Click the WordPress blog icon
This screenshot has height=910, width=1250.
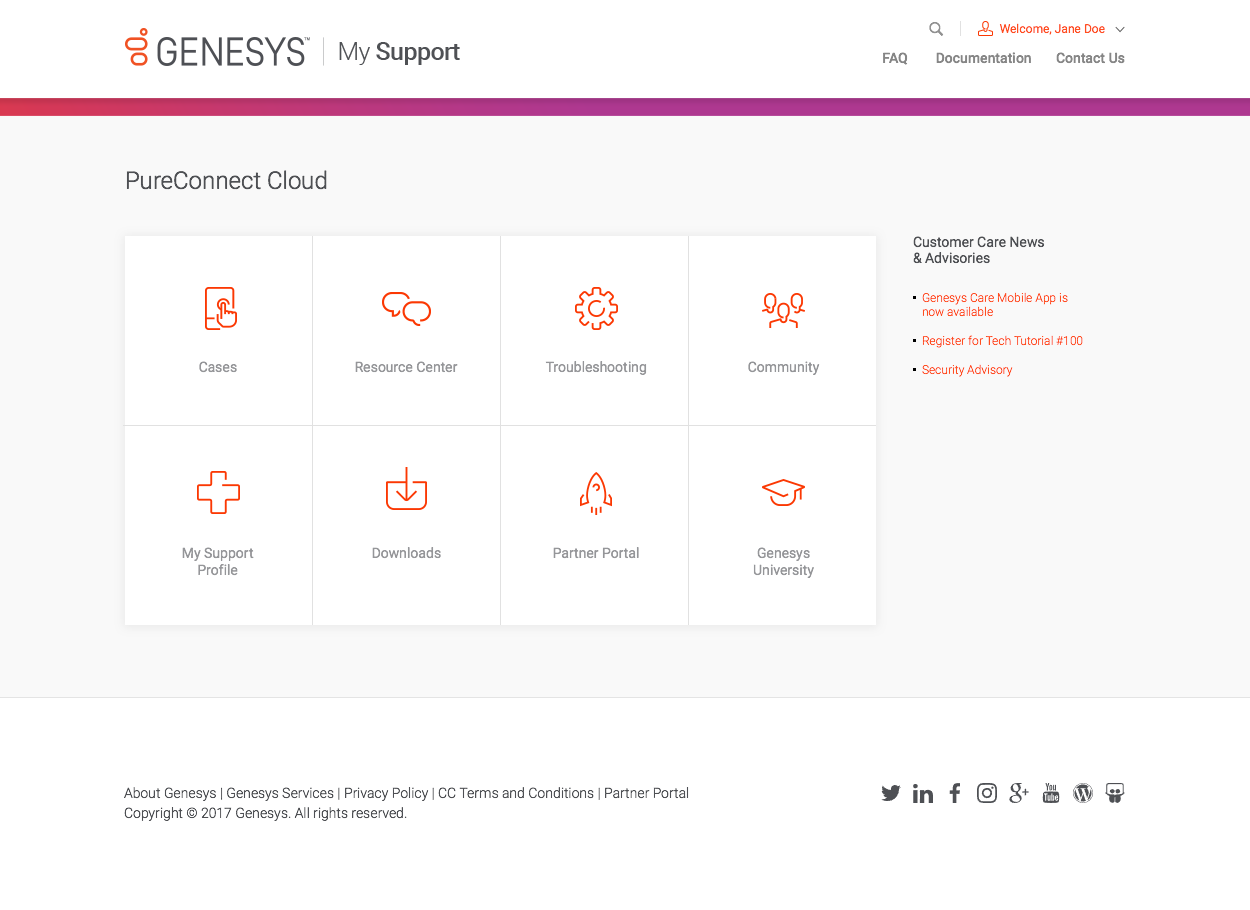click(x=1083, y=793)
